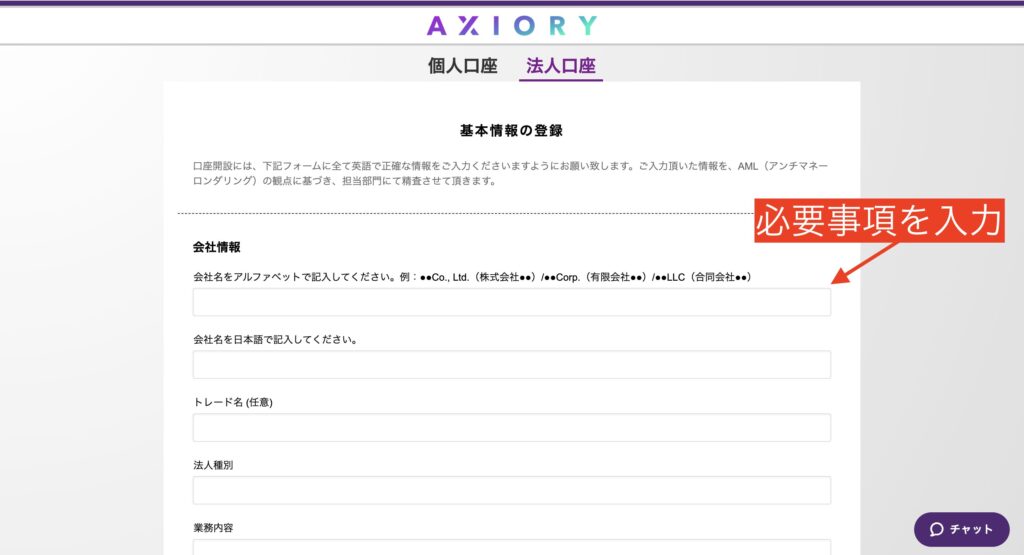Click the トレード名 (任意) input field
The height and width of the screenshot is (555, 1024).
511,428
